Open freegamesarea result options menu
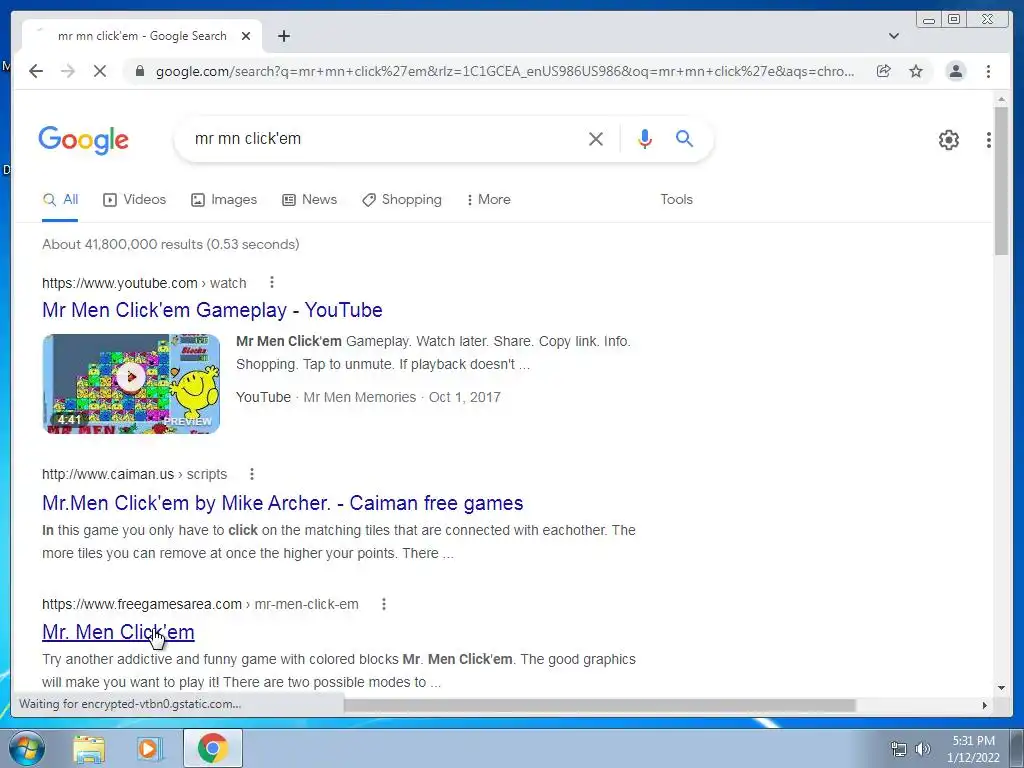The width and height of the screenshot is (1024, 768). tap(383, 604)
